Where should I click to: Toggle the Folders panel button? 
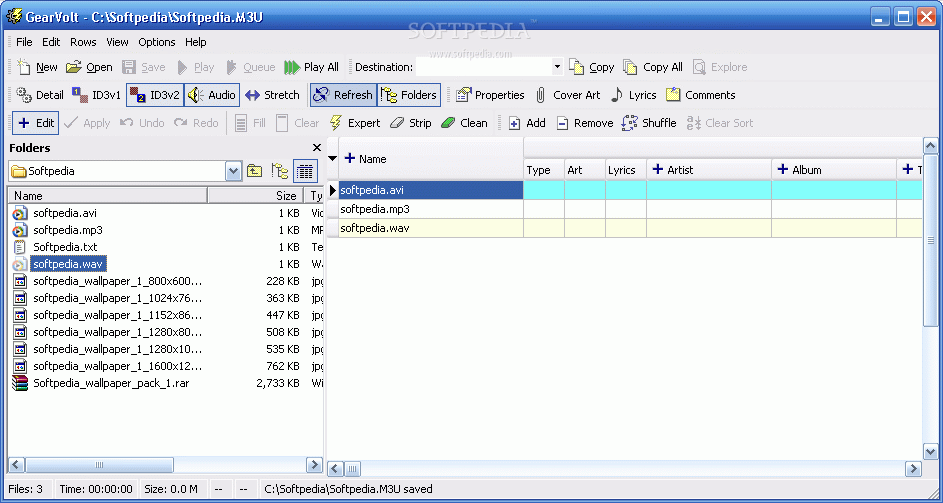409,95
